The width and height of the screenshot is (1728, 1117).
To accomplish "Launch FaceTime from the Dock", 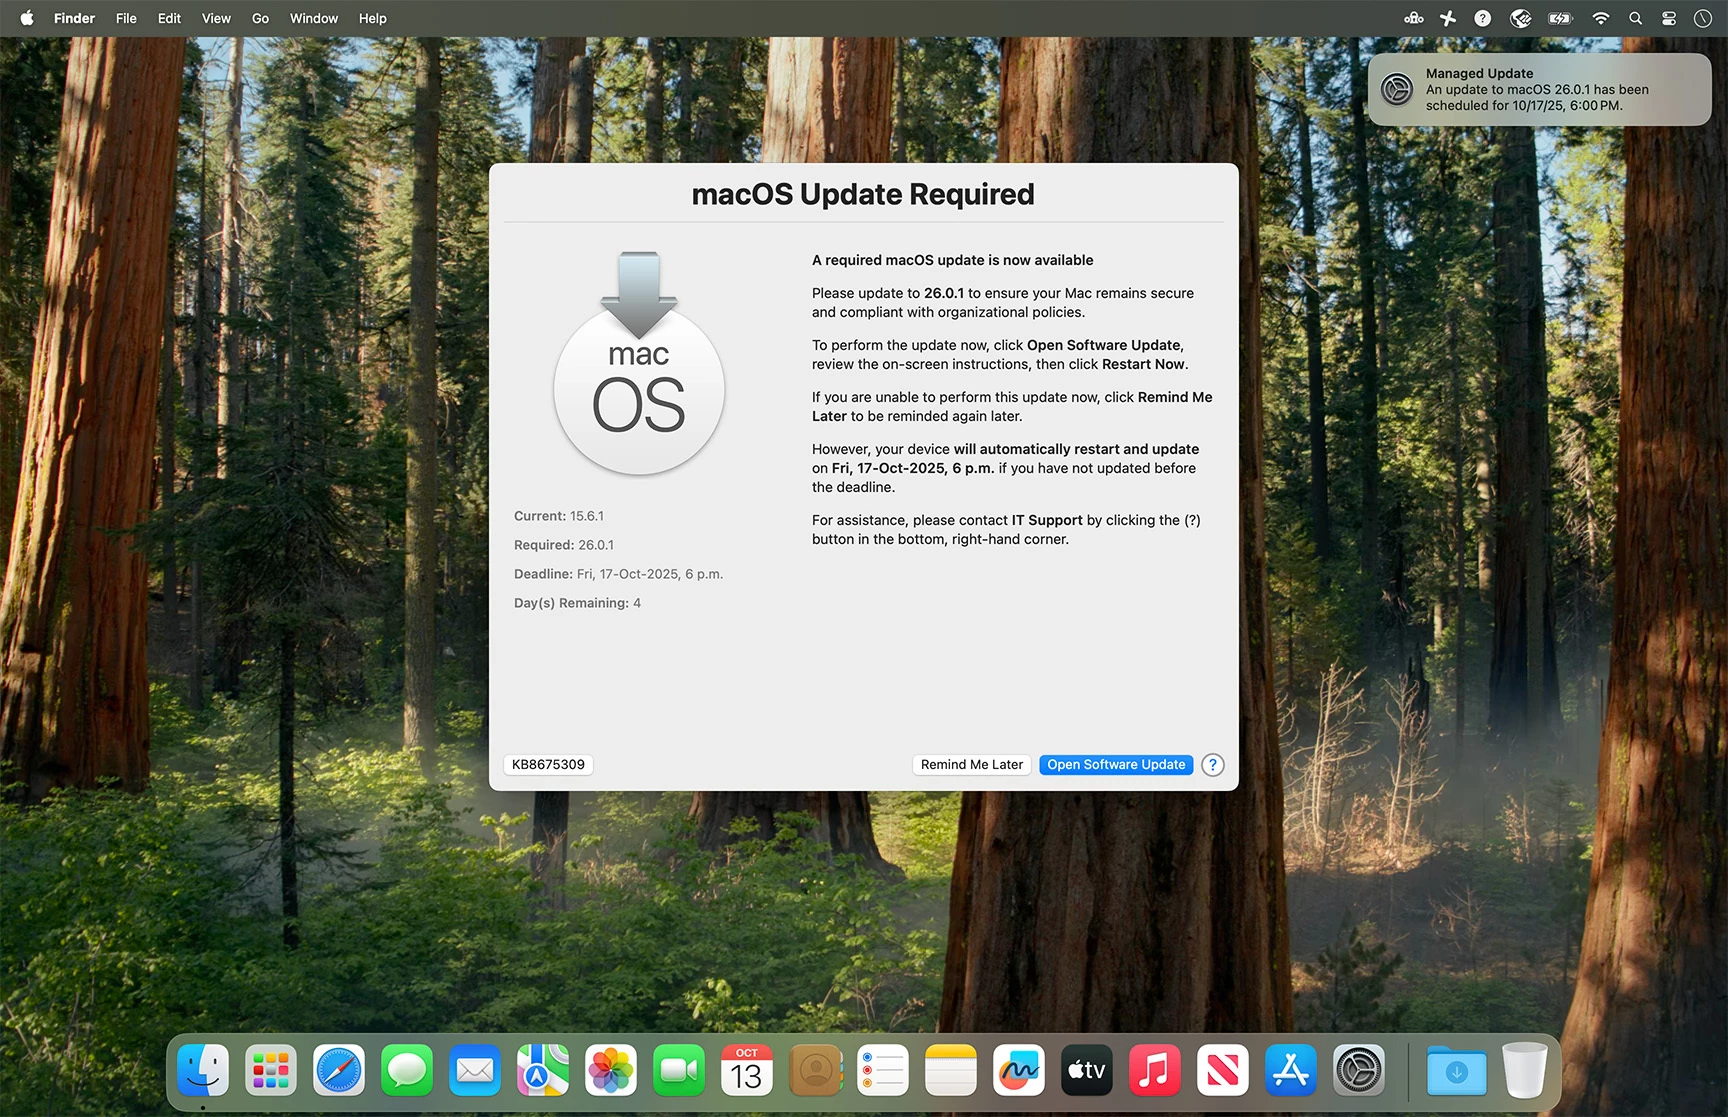I will [x=679, y=1071].
